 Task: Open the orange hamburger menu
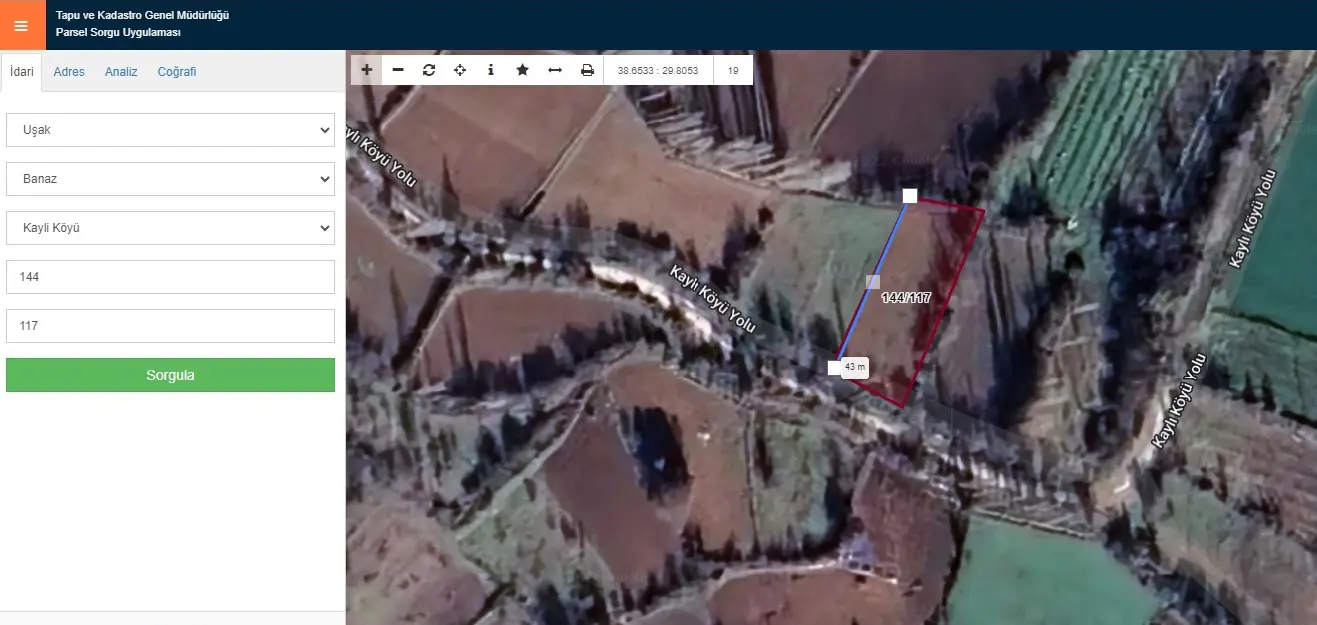tap(22, 25)
